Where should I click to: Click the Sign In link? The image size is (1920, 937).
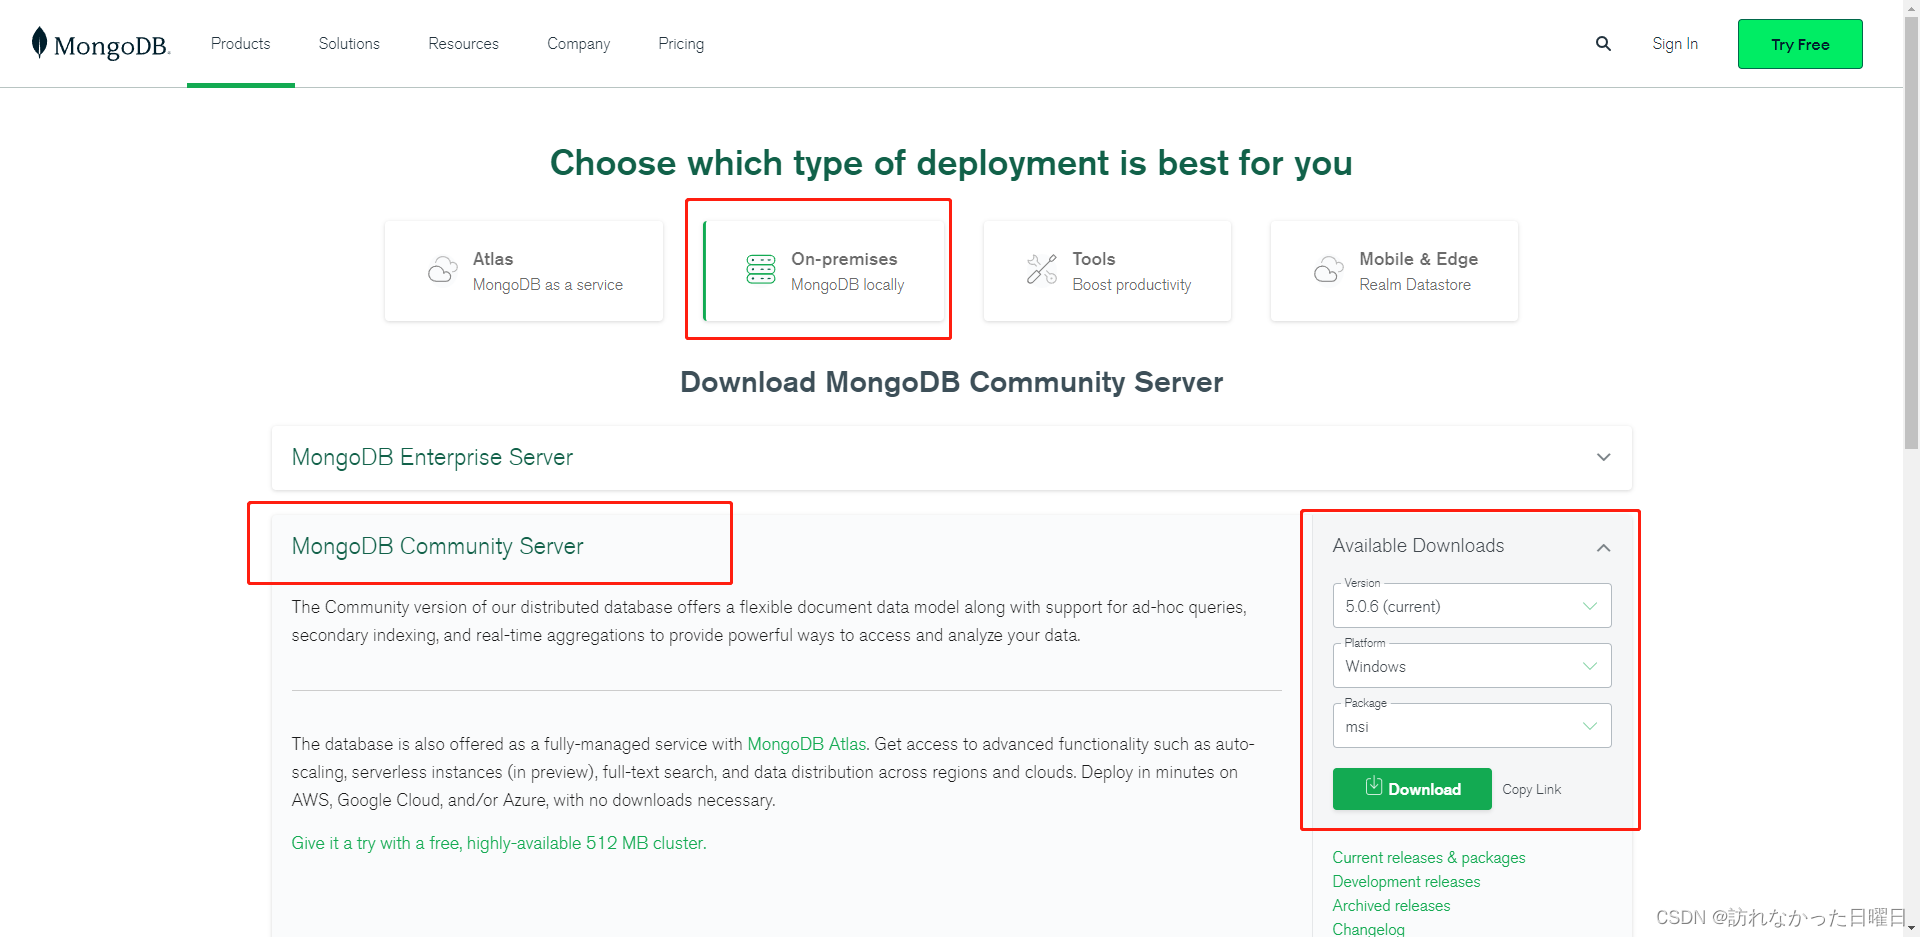tap(1675, 44)
